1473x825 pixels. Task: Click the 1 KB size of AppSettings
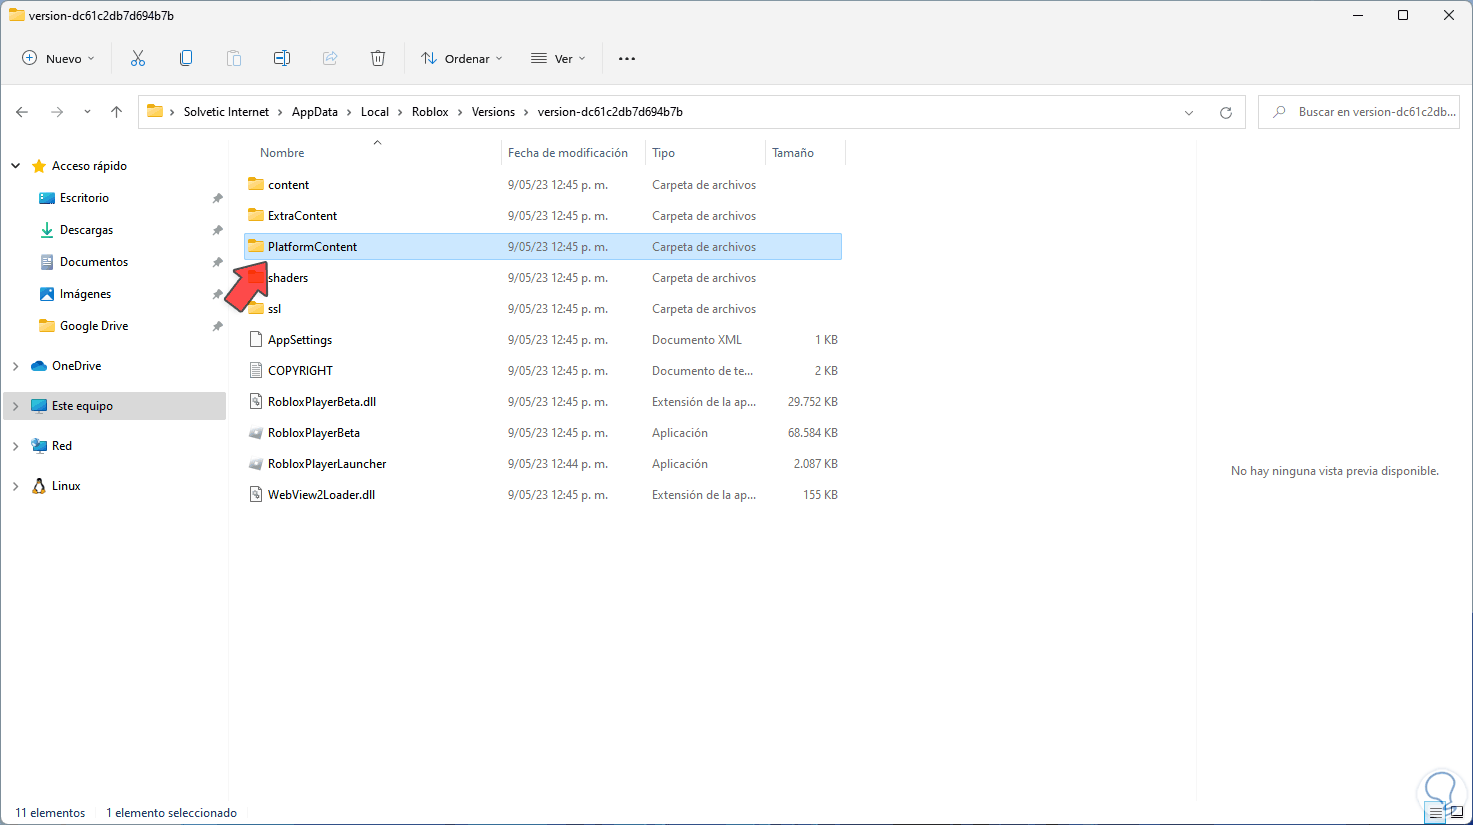826,340
